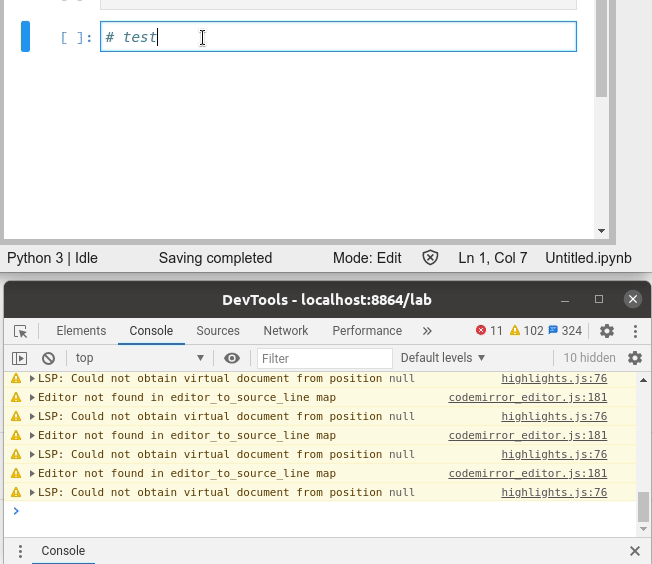The width and height of the screenshot is (652, 564).
Task: Click the Mode: Edit status item
Action: [367, 258]
